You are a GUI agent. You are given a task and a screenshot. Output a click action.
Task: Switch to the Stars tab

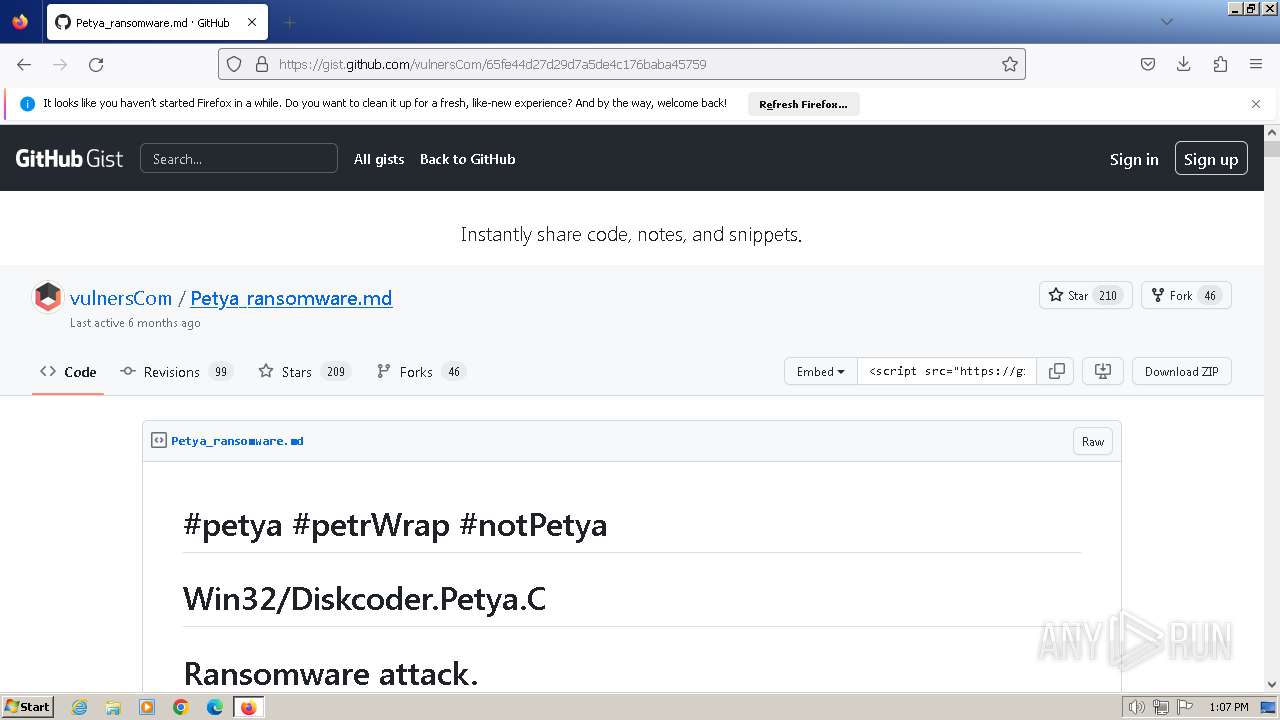point(304,371)
